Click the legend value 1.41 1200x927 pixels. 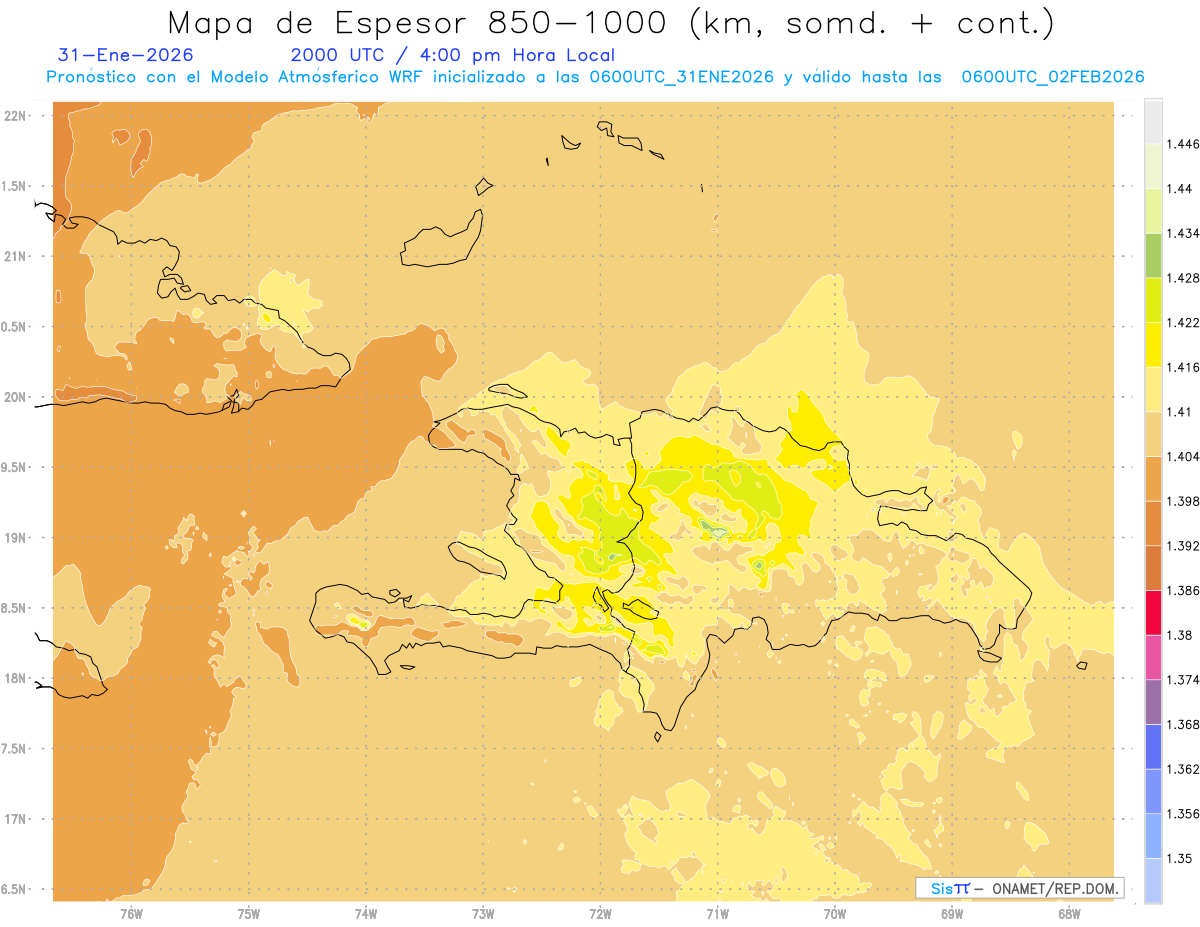1181,412
